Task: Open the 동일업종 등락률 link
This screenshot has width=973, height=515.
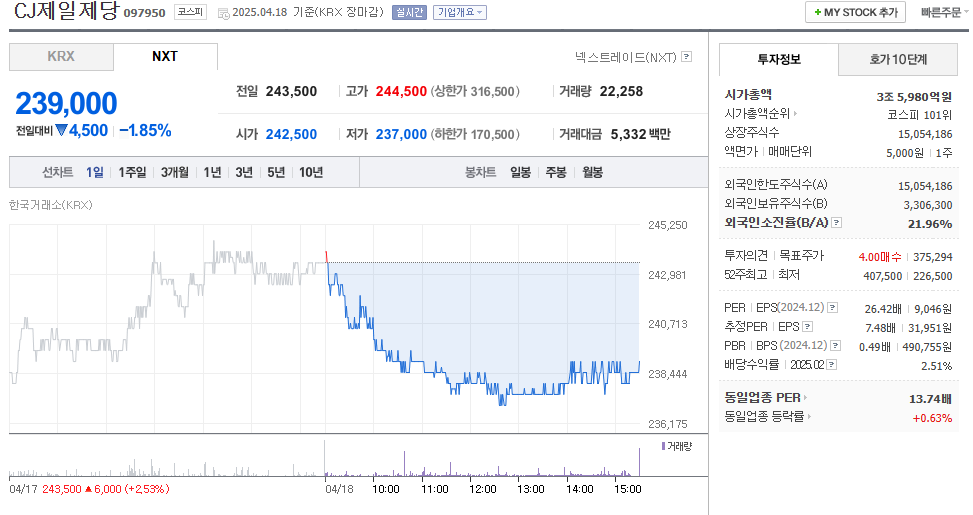Action: click(764, 417)
